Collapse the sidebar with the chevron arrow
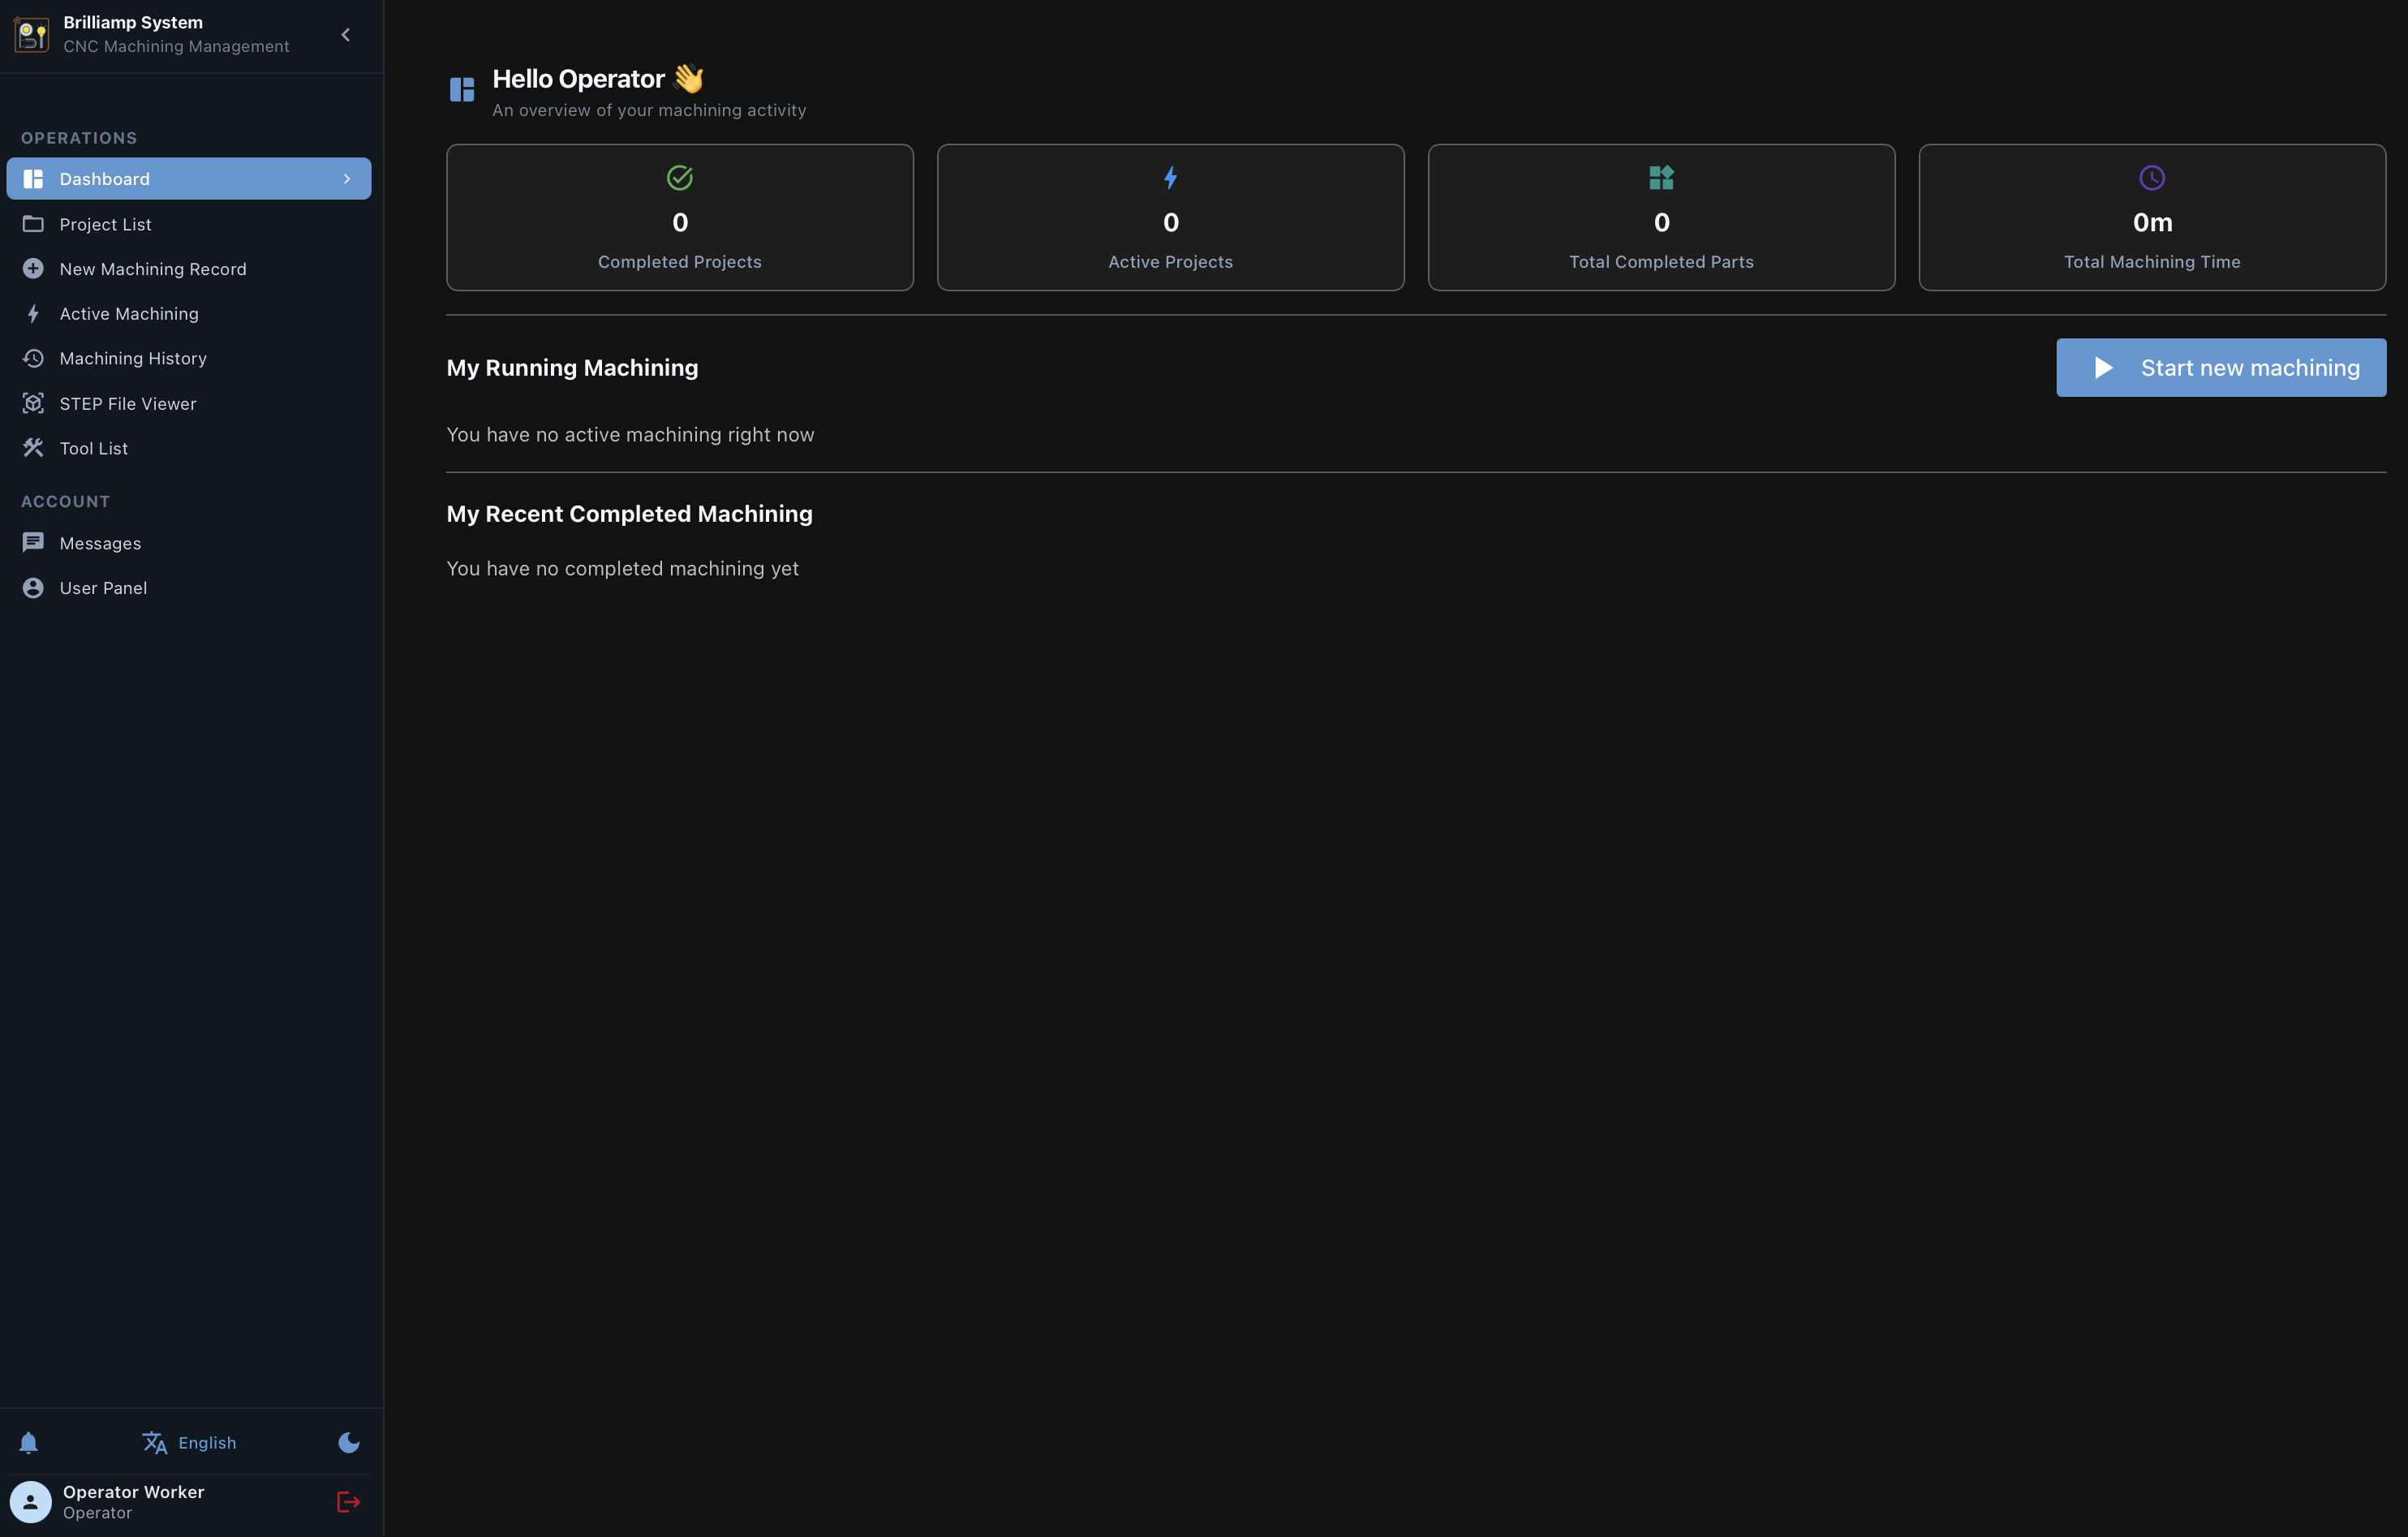2408x1537 pixels. tap(346, 35)
